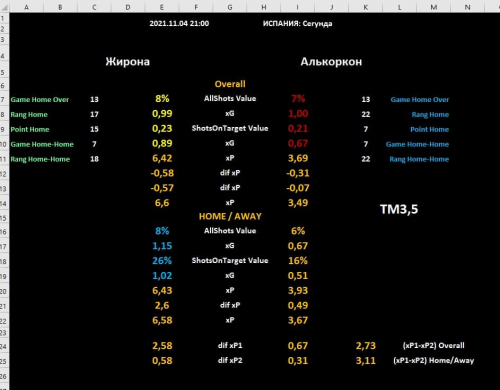This screenshot has height=390, width=500.
Task: Select row 7 header
Action: [x=4, y=99]
